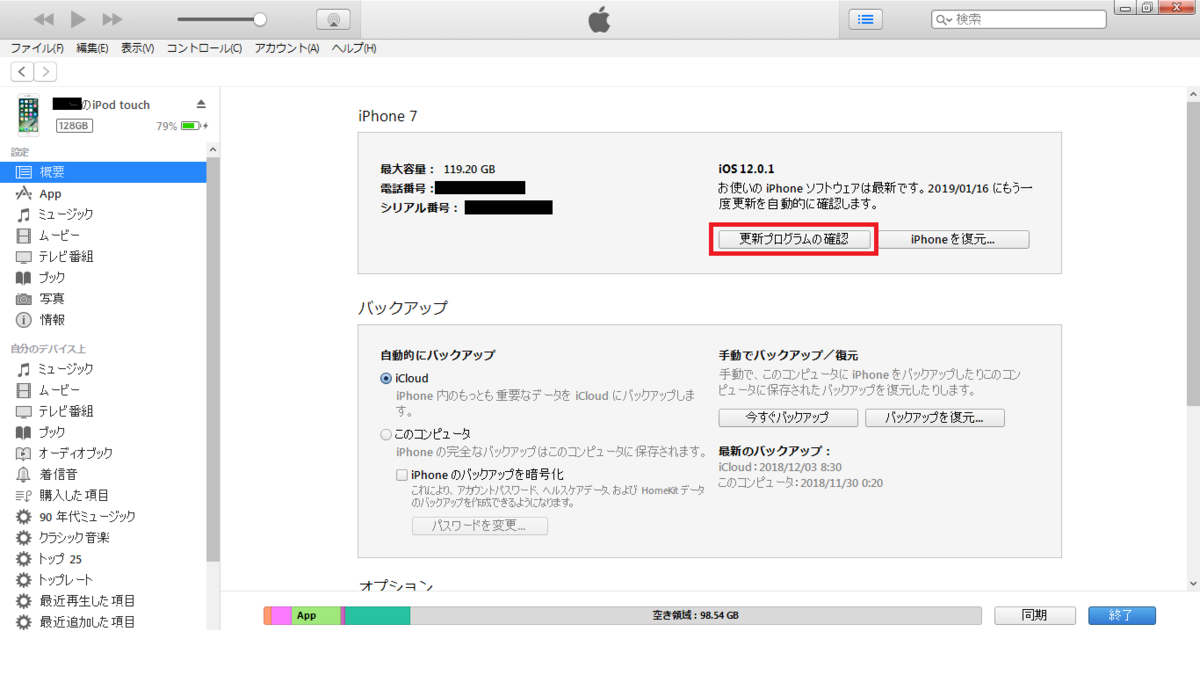Screen dimensions: 1200x675
Task: Click the Apple logo in the display
Action: [x=599, y=19]
